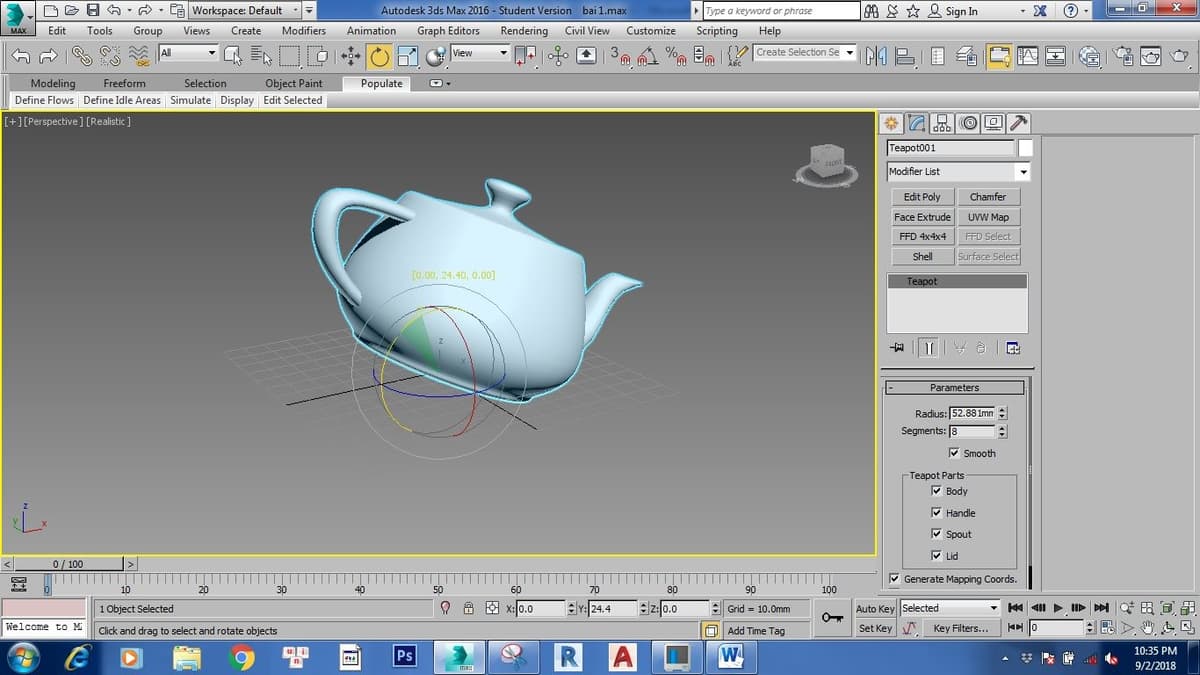
Task: Uncheck the Handle teapot part
Action: pos(935,513)
